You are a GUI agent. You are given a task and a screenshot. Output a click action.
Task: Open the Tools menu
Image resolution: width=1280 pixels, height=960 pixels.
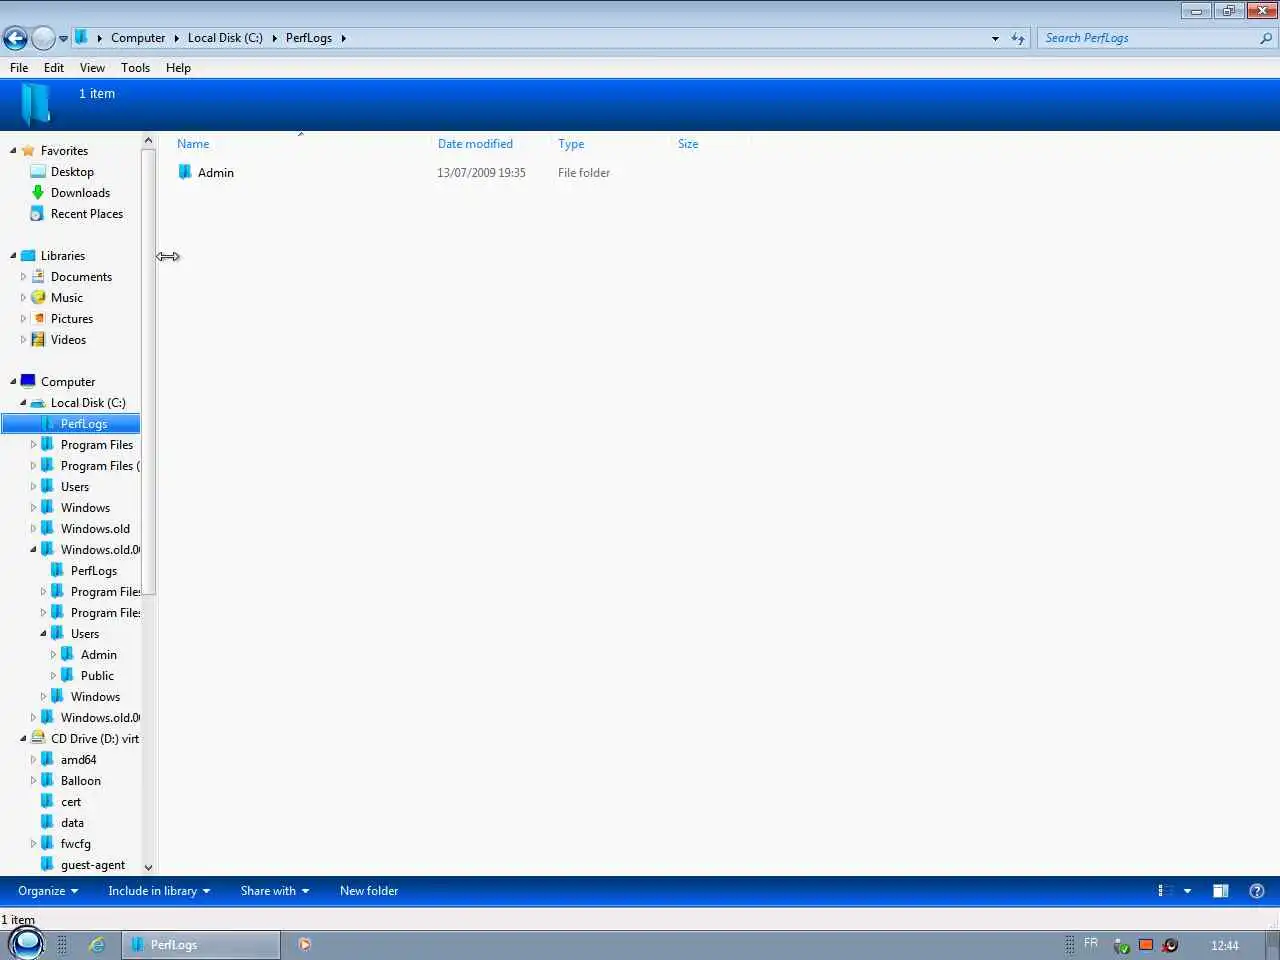pos(135,68)
